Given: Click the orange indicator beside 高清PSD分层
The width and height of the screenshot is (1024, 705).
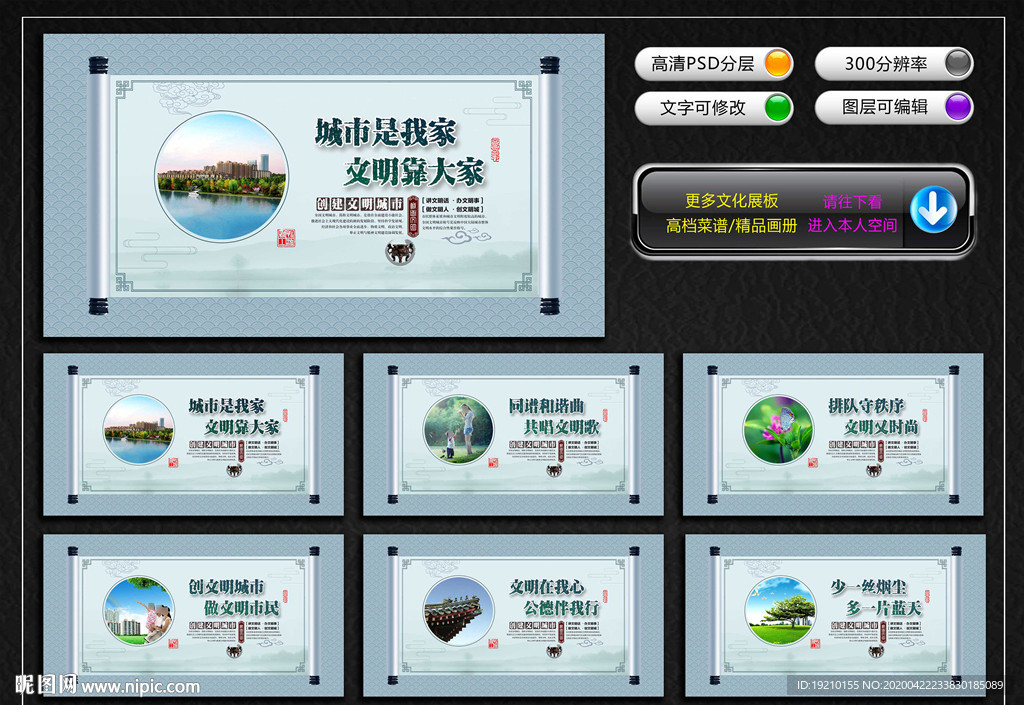Looking at the screenshot, I should [775, 63].
